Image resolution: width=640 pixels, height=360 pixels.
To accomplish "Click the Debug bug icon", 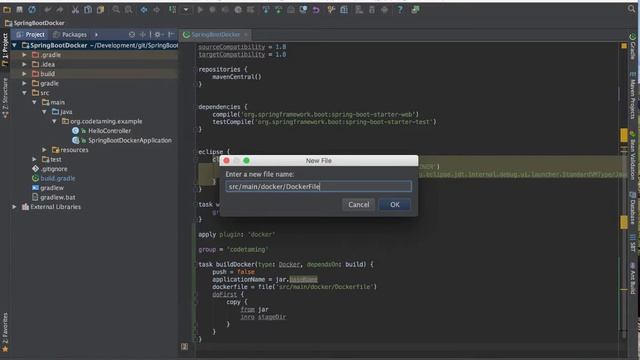I will pos(212,9).
